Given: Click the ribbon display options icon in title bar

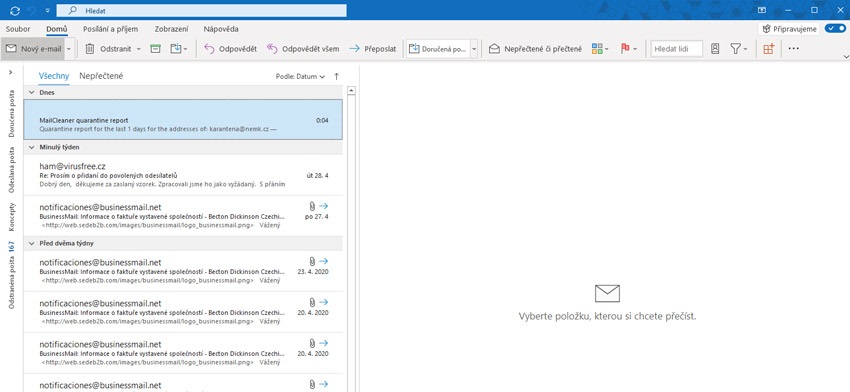Looking at the screenshot, I should 762,10.
